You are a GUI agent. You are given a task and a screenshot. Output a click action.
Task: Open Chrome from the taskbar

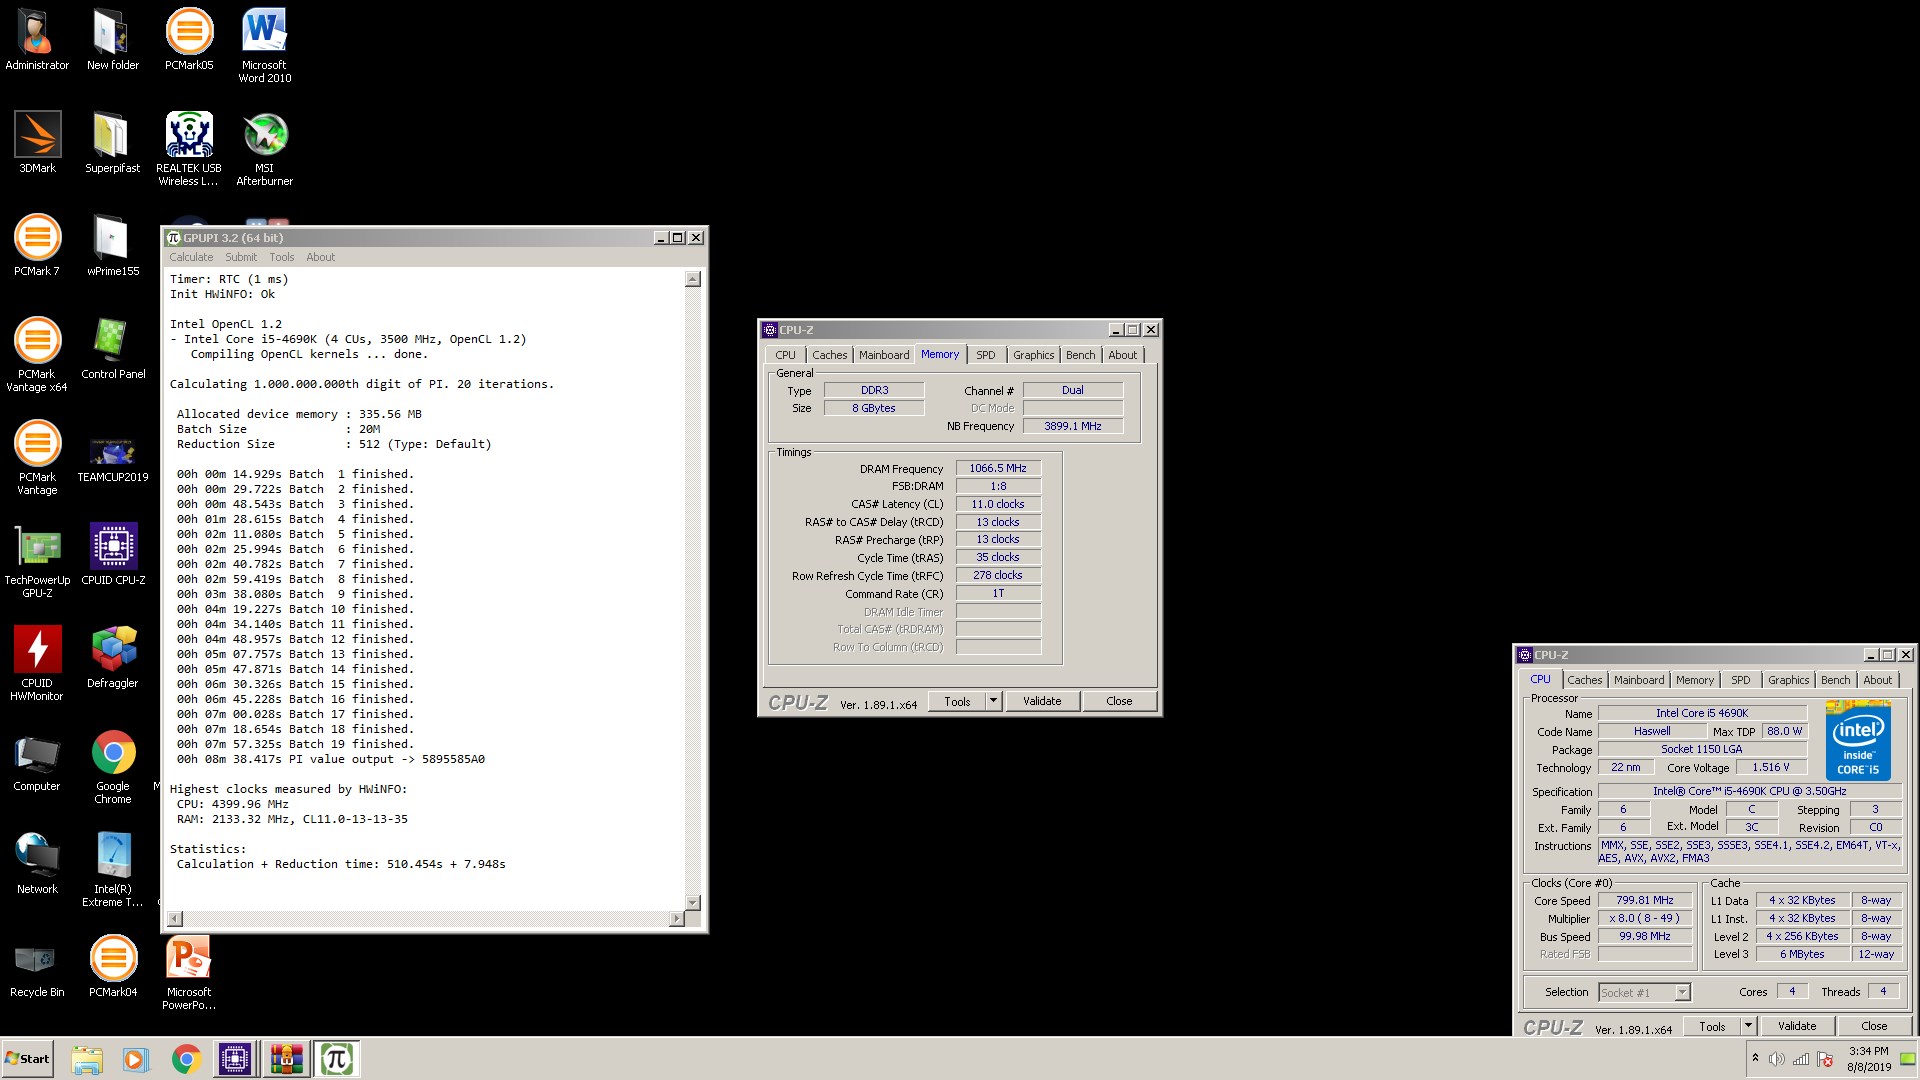point(186,1059)
